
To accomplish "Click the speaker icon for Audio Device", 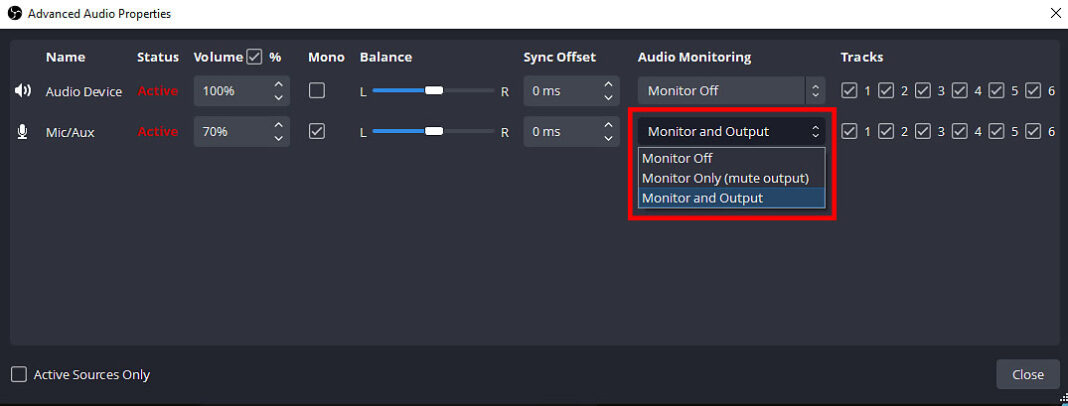I will coord(23,91).
